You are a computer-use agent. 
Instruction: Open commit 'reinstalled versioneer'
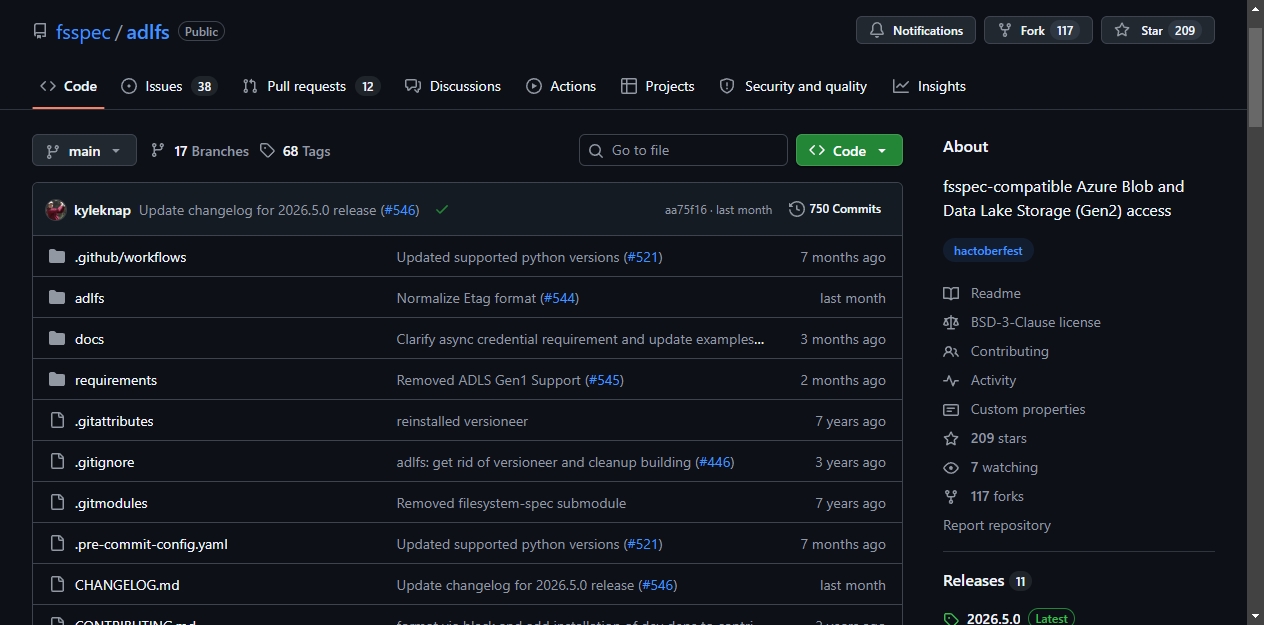[x=462, y=421]
